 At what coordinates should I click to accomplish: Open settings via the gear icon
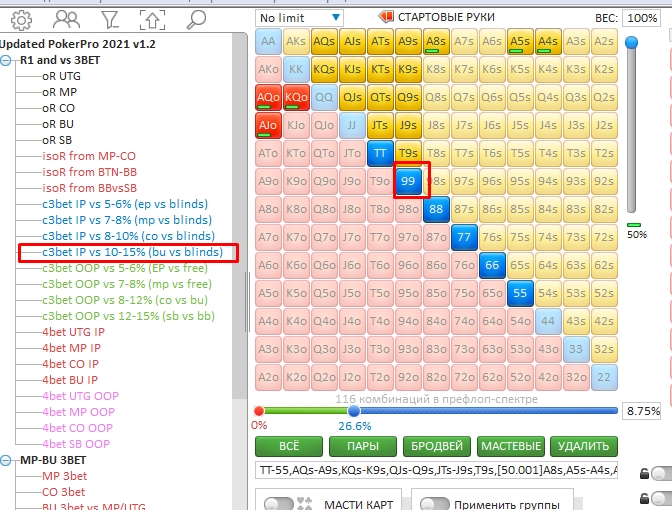tap(21, 20)
